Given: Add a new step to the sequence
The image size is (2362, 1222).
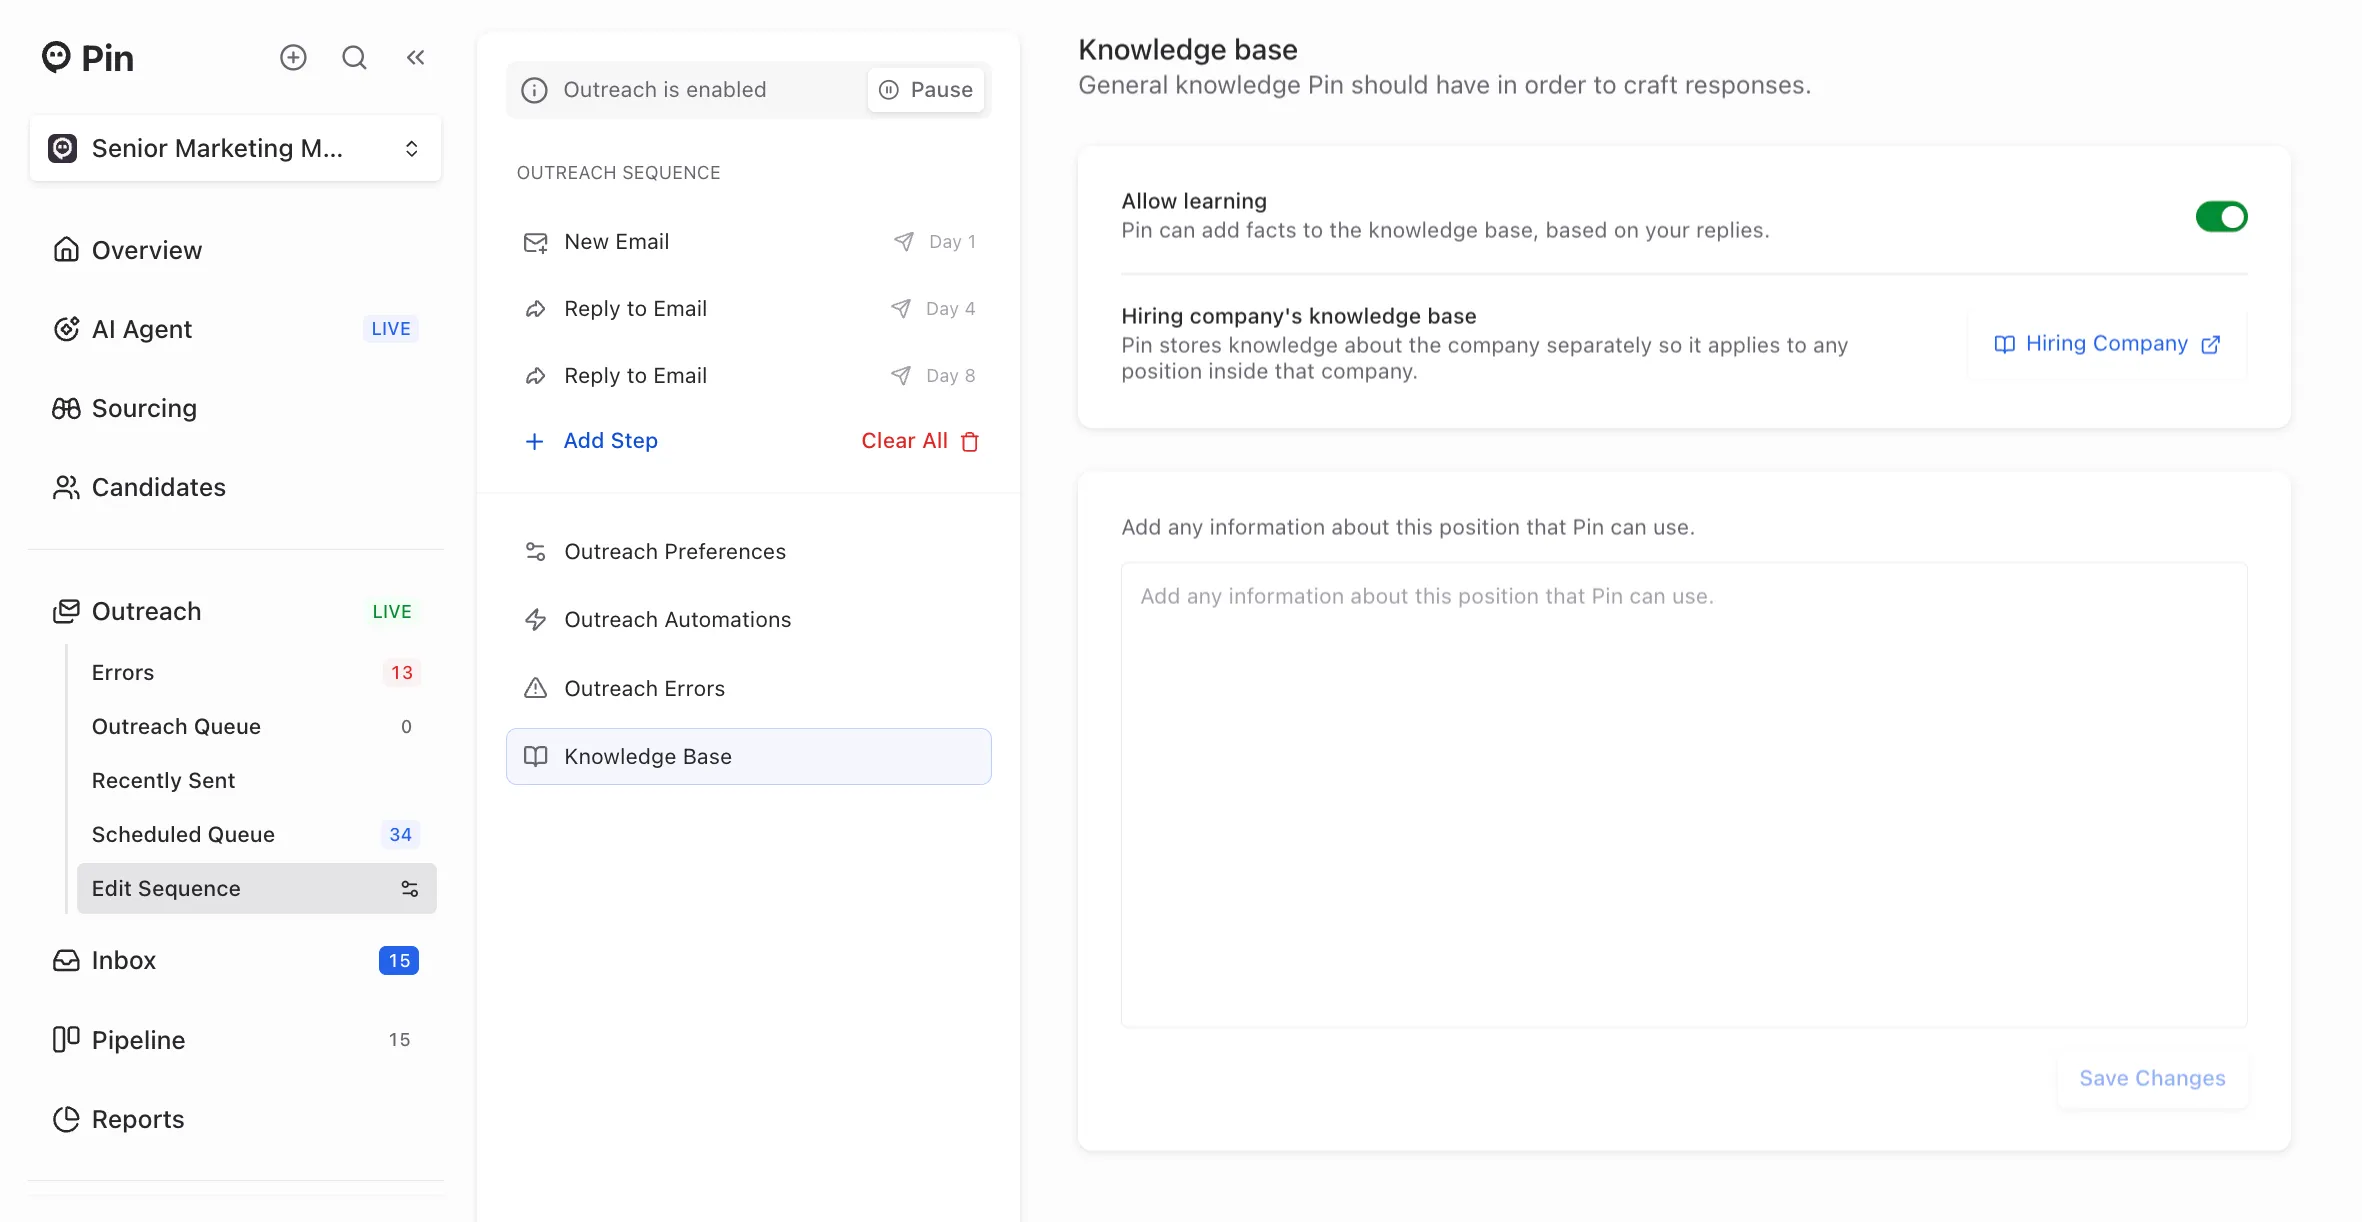Looking at the screenshot, I should [591, 441].
